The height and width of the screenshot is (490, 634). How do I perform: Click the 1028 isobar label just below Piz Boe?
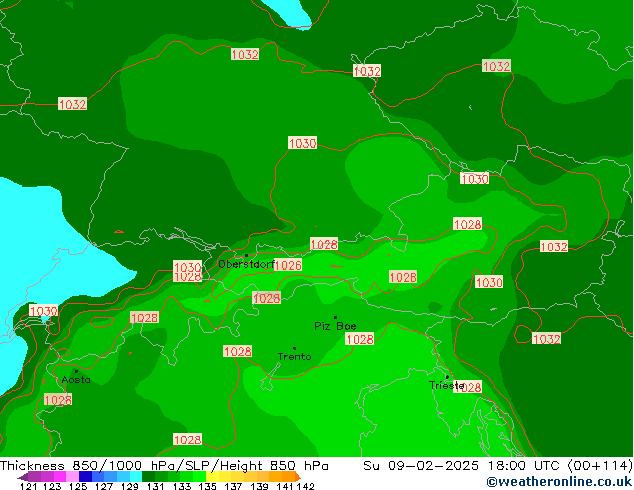pos(360,339)
